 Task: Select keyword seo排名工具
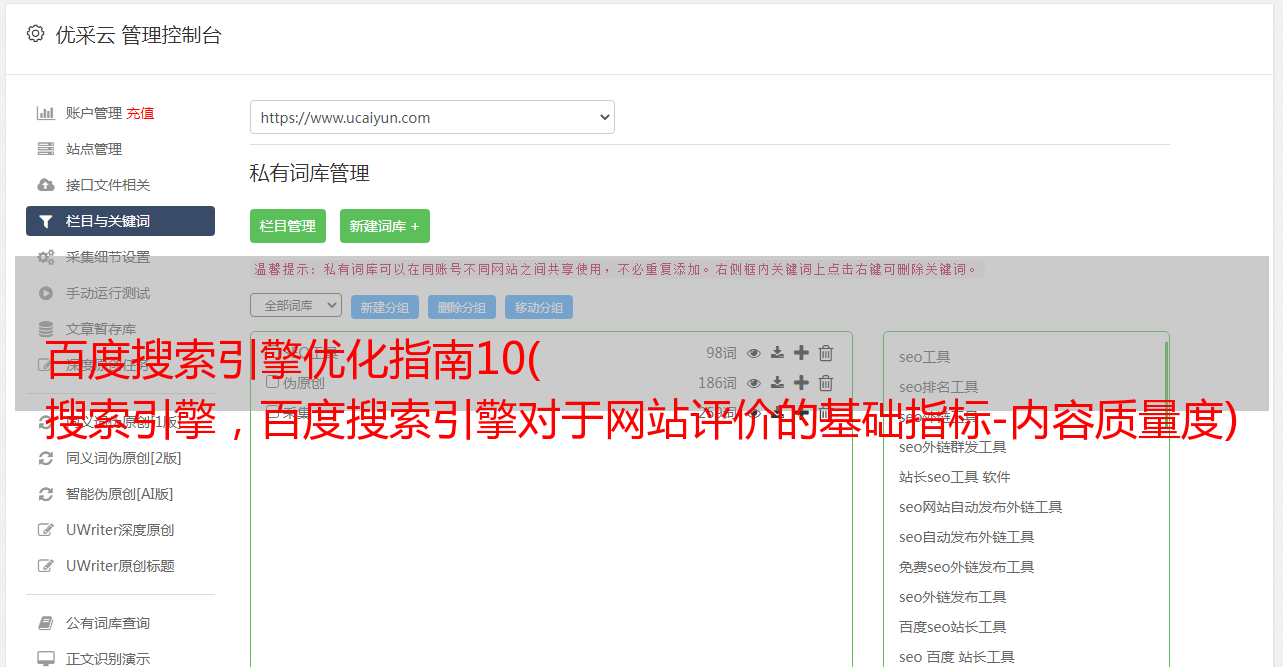click(x=939, y=387)
